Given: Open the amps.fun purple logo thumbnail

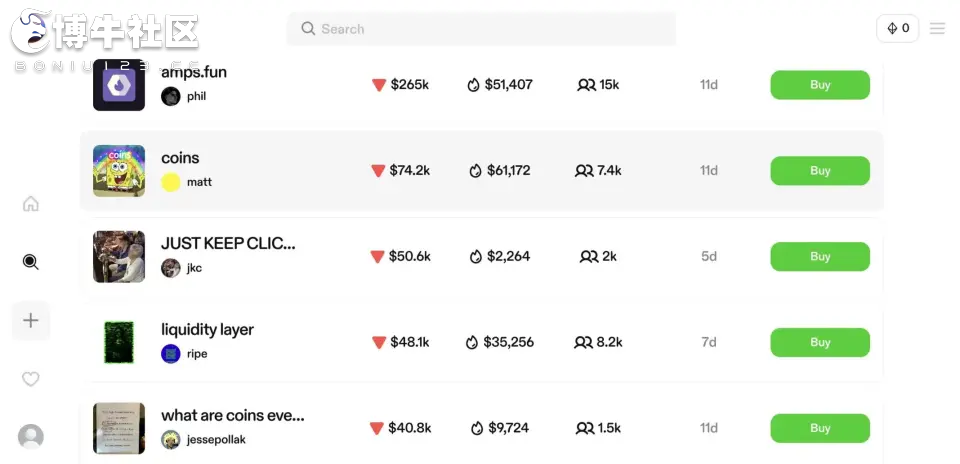Looking at the screenshot, I should coord(119,85).
